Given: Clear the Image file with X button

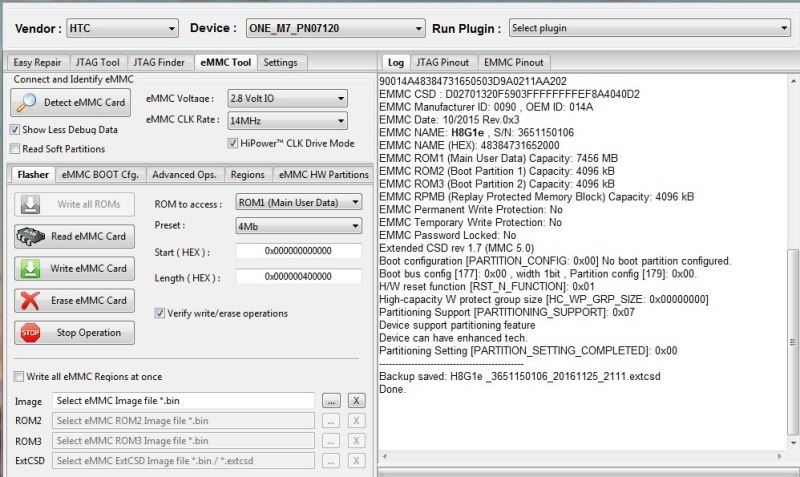Looking at the screenshot, I should pos(356,401).
